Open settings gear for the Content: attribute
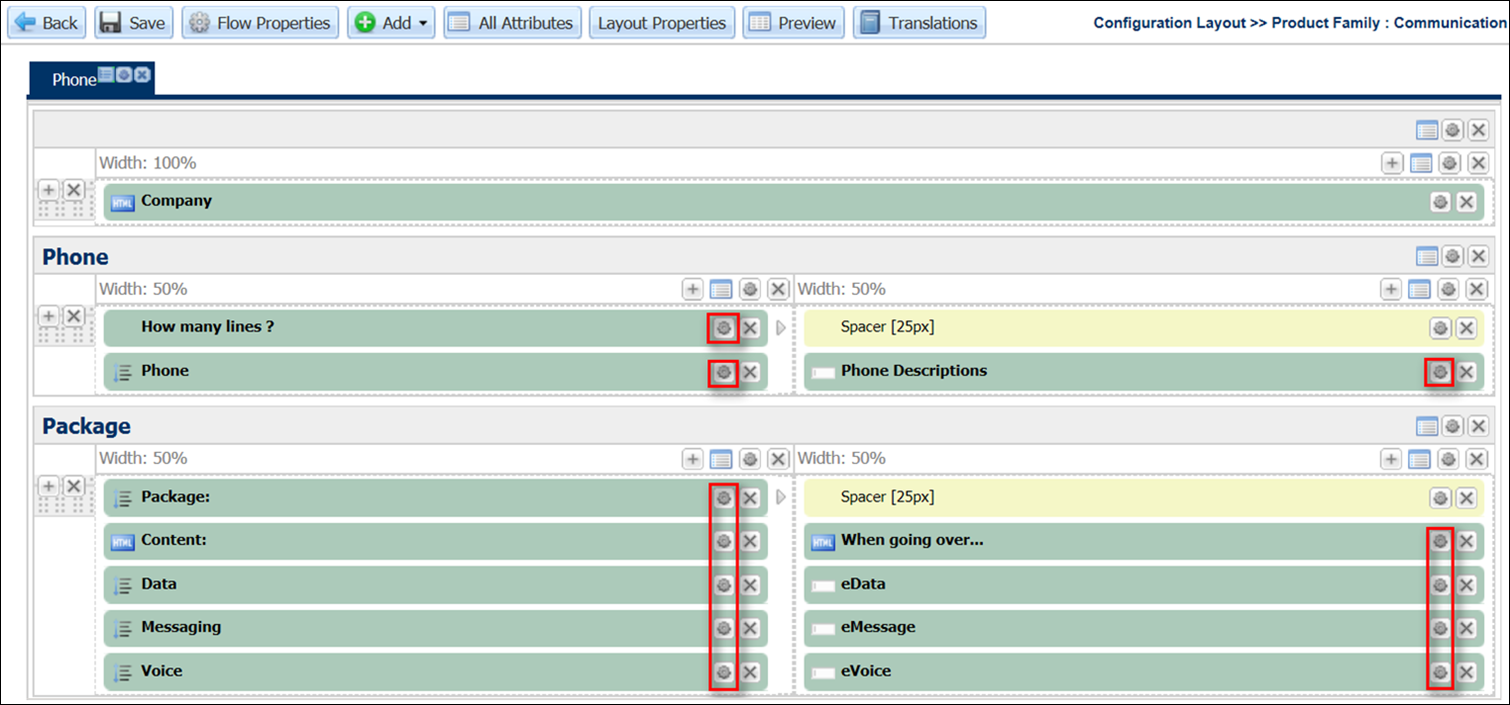1510x705 pixels. point(724,540)
